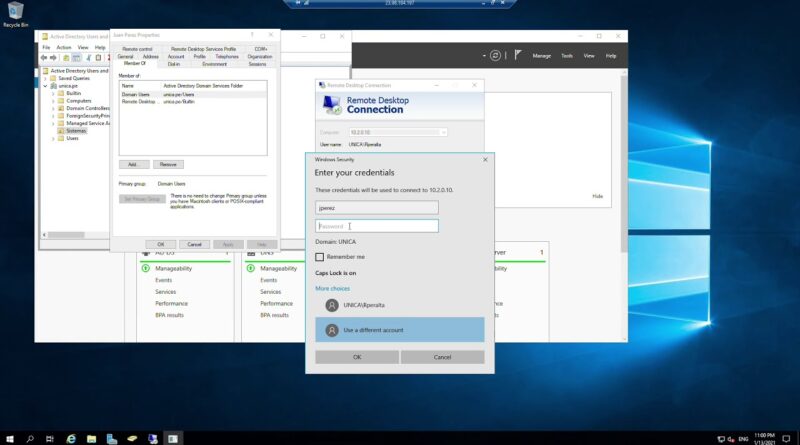Viewport: 800px width, 445px height.
Task: Click the Remote Desktop Connection title icon
Action: [322, 85]
